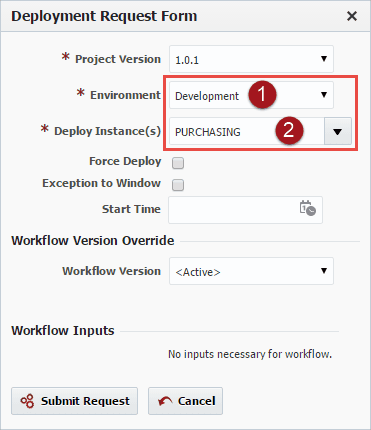Open the Environment dropdown showing Development
This screenshot has height=430, width=371.
click(251, 95)
